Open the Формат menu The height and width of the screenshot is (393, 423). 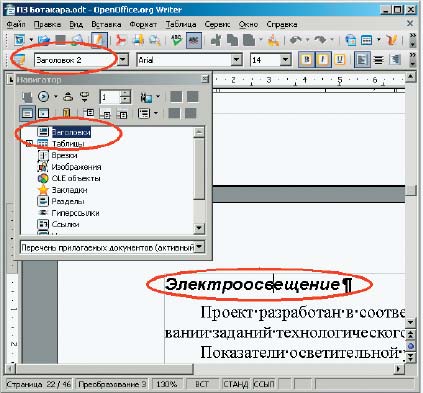point(143,24)
